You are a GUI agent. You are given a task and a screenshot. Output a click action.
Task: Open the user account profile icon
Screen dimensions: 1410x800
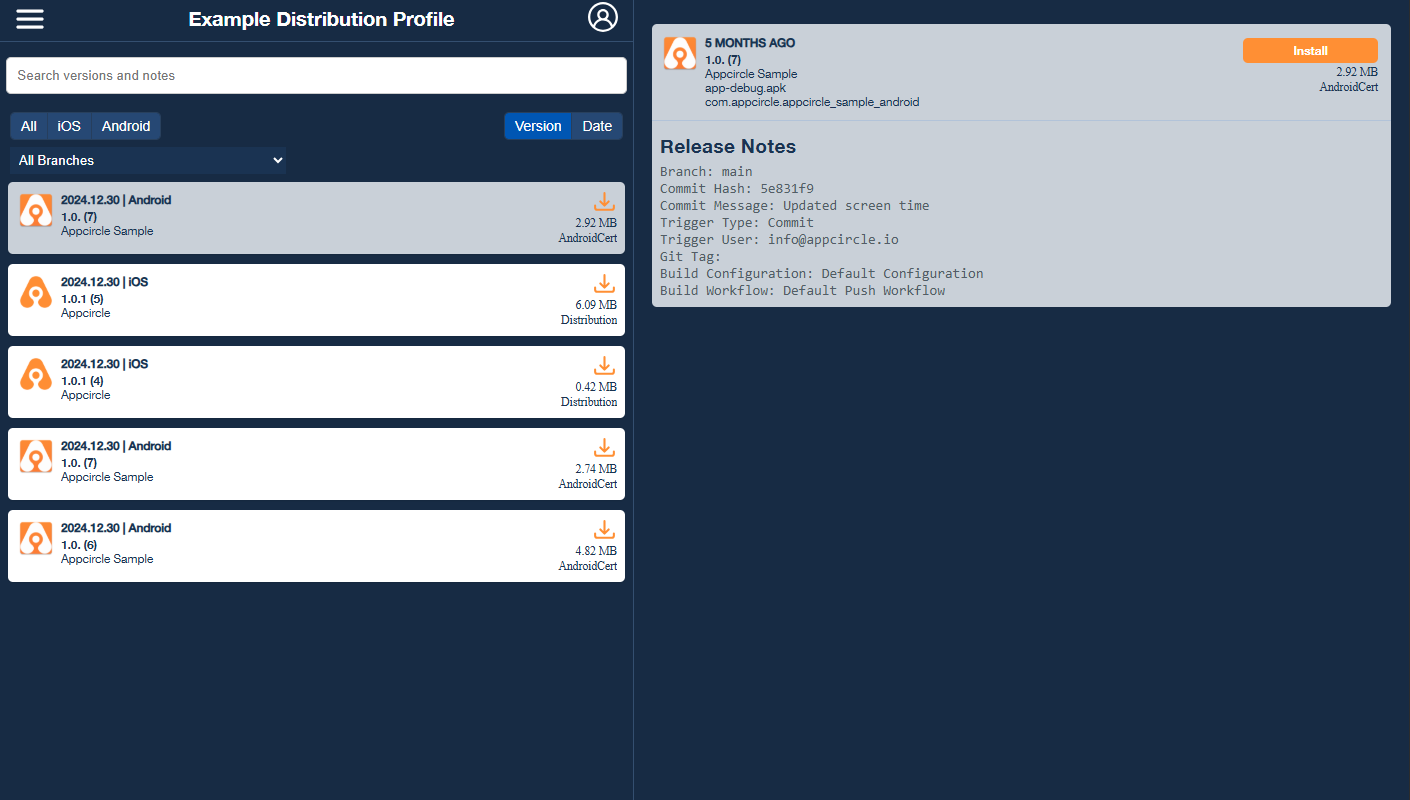(603, 17)
